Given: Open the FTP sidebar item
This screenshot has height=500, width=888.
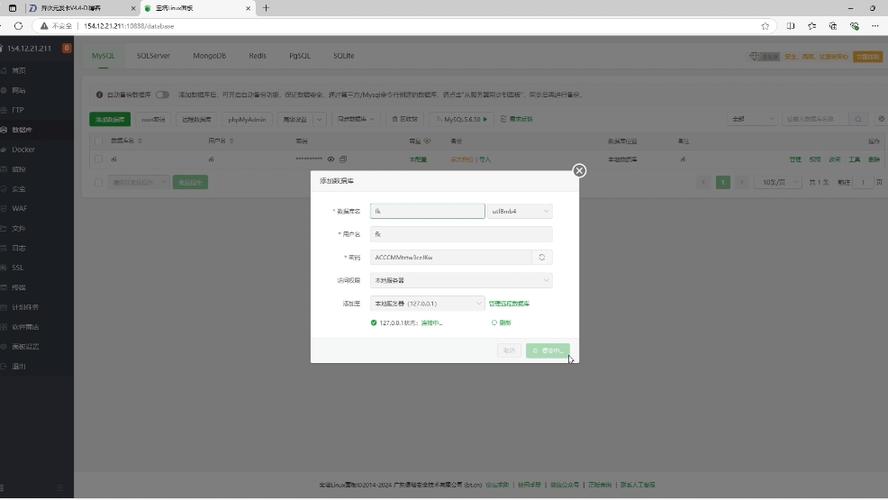Looking at the screenshot, I should 18,110.
